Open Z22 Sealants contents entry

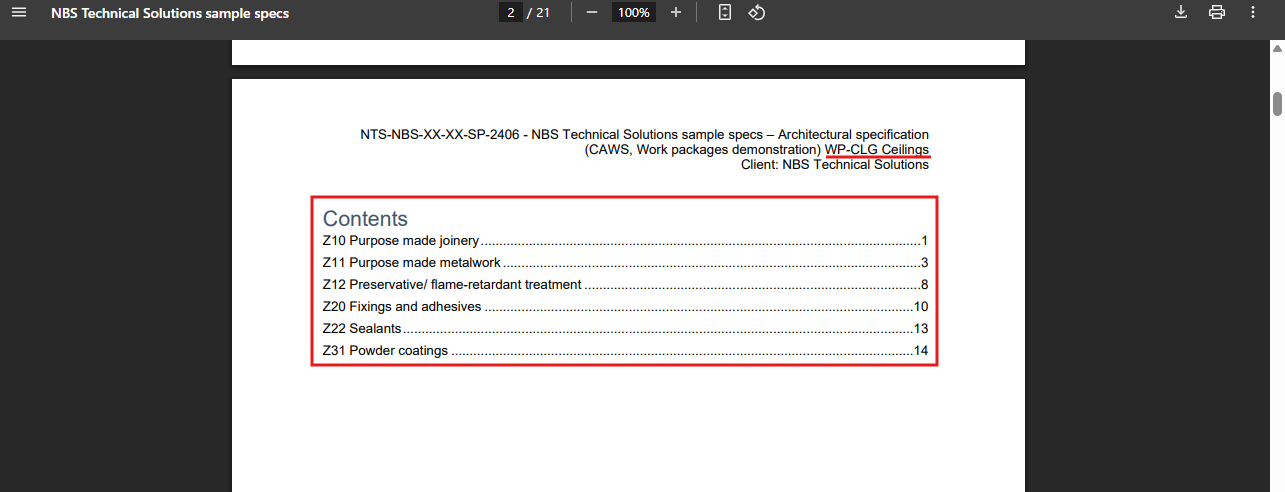click(x=626, y=329)
